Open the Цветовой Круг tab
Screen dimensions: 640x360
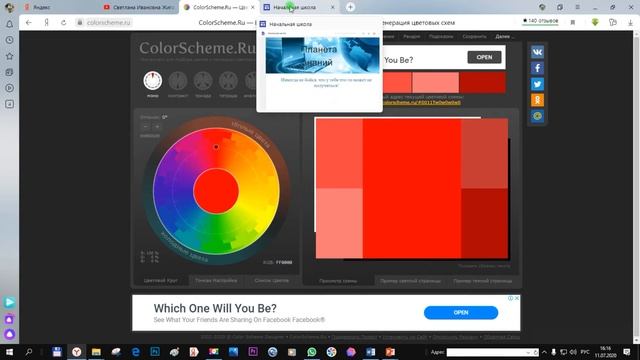[161, 281]
